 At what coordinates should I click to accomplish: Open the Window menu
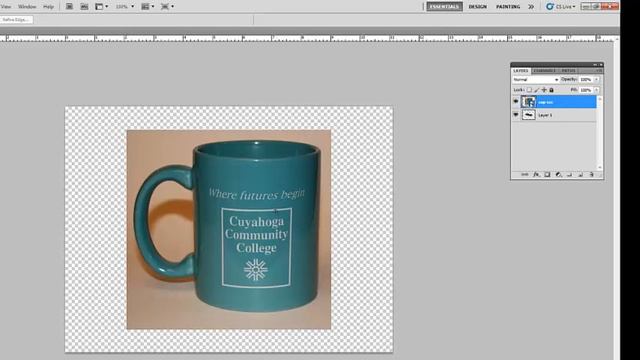[27, 7]
